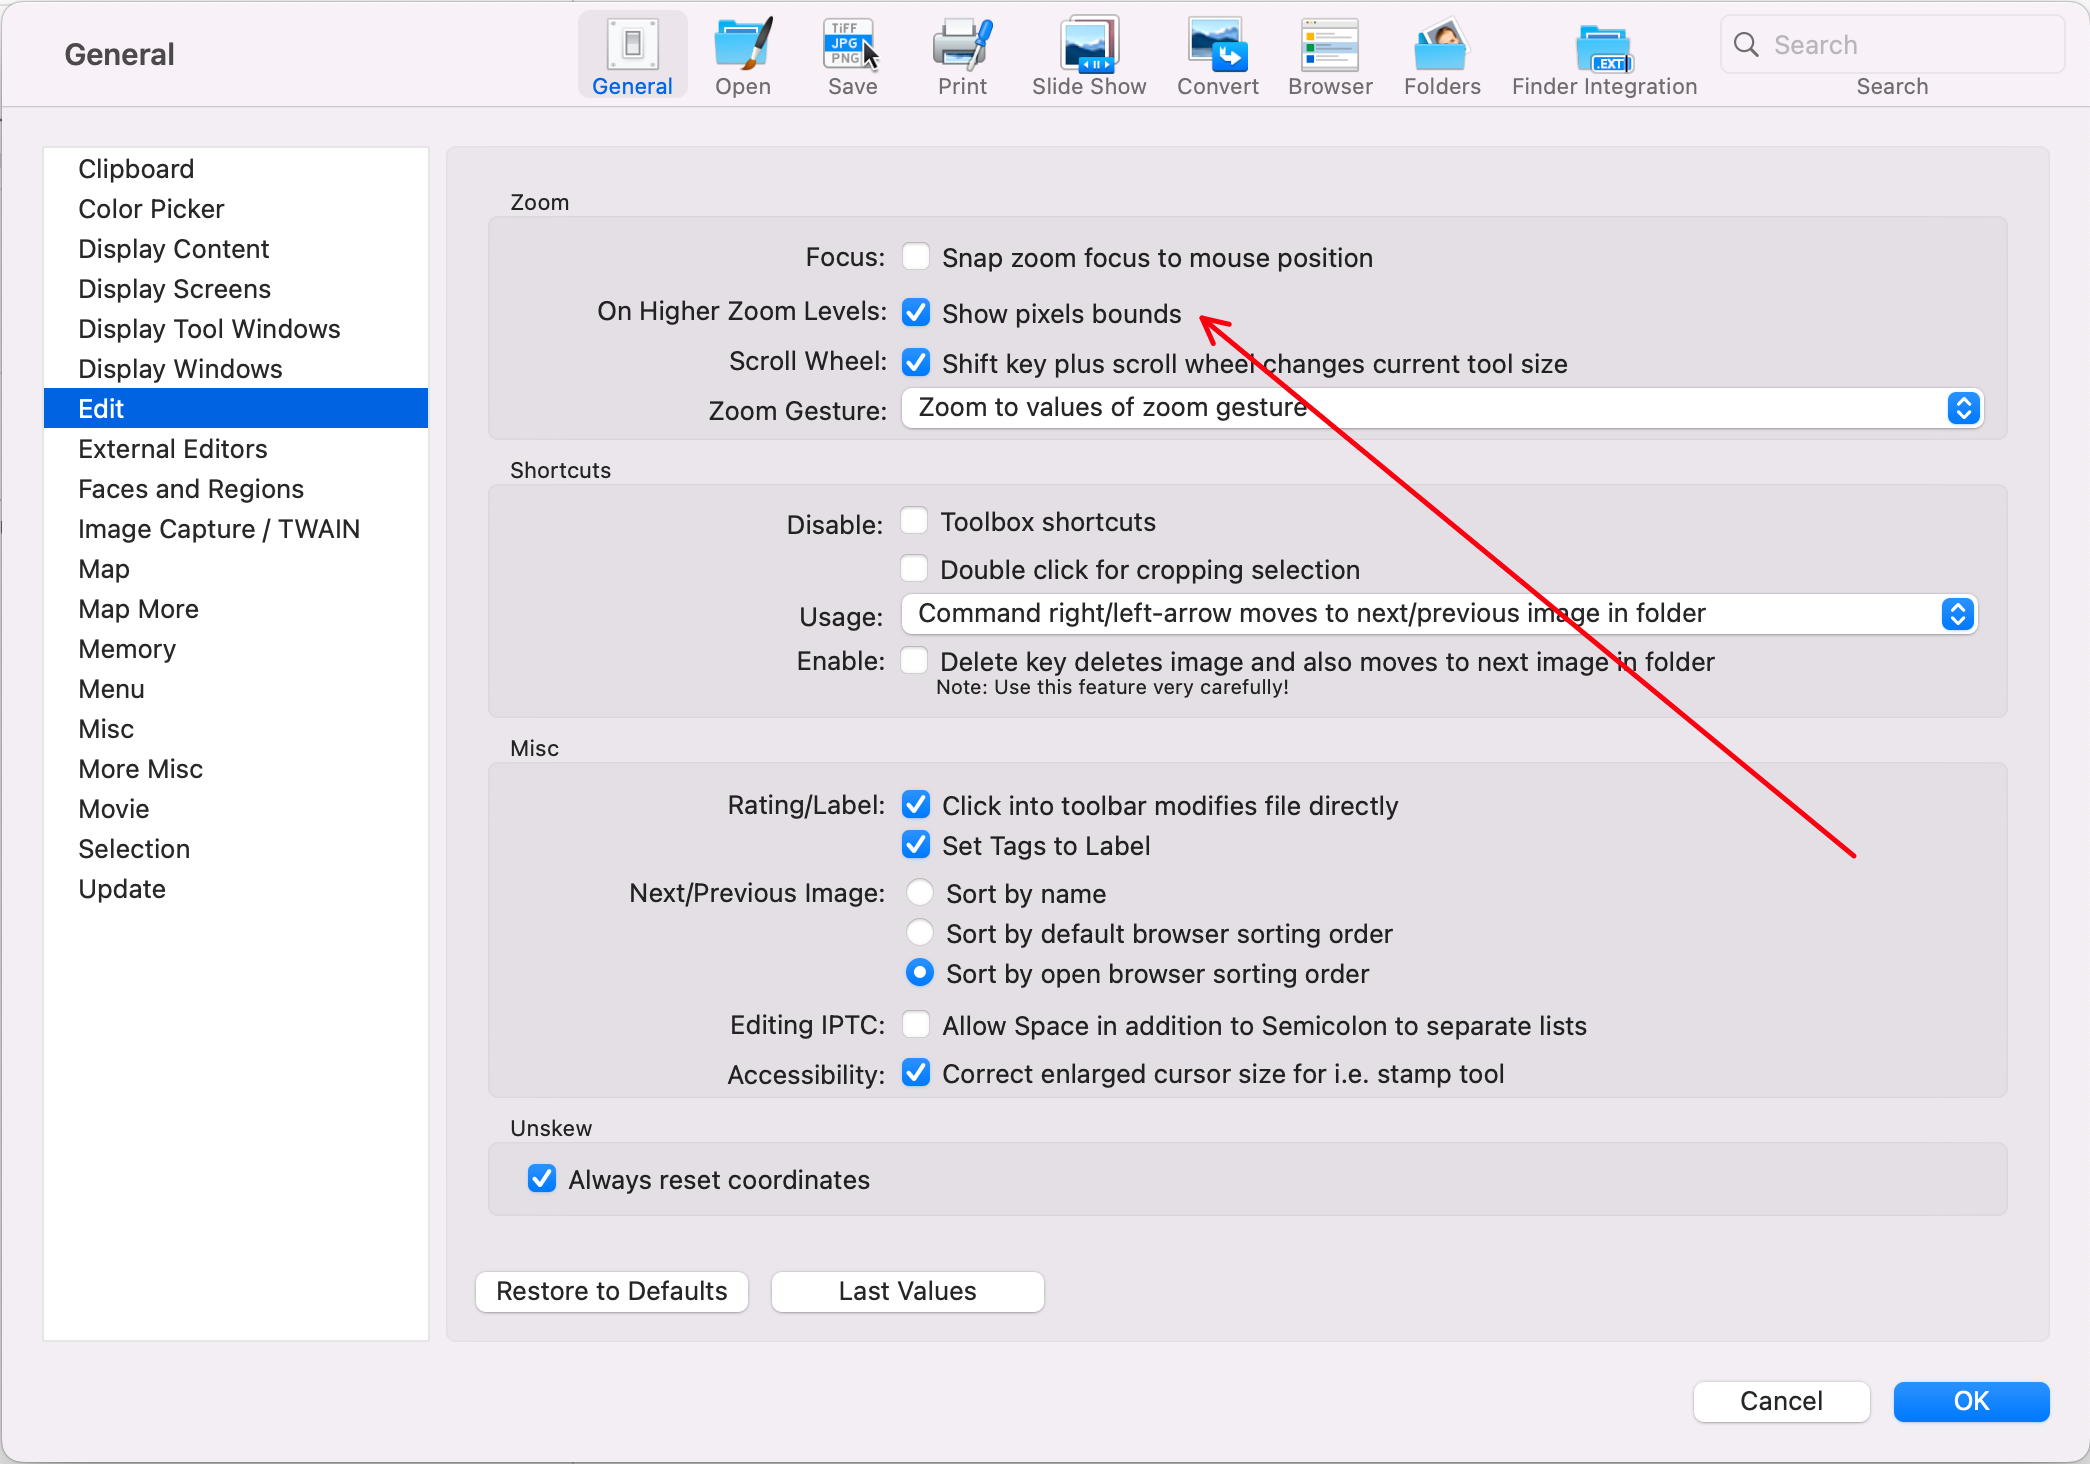Toggle Show pixels bounds checkbox
The image size is (2090, 1464).
click(x=916, y=311)
